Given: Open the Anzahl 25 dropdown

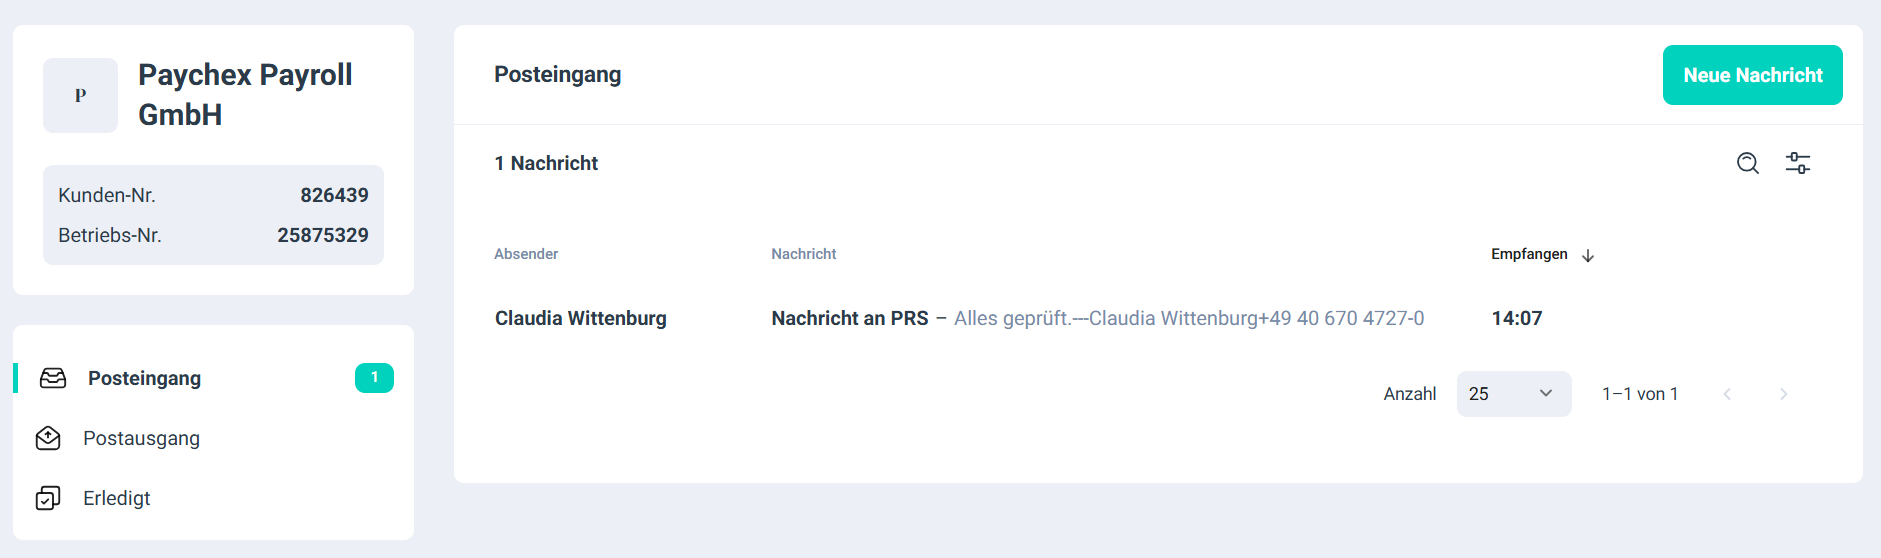Looking at the screenshot, I should 1514,394.
